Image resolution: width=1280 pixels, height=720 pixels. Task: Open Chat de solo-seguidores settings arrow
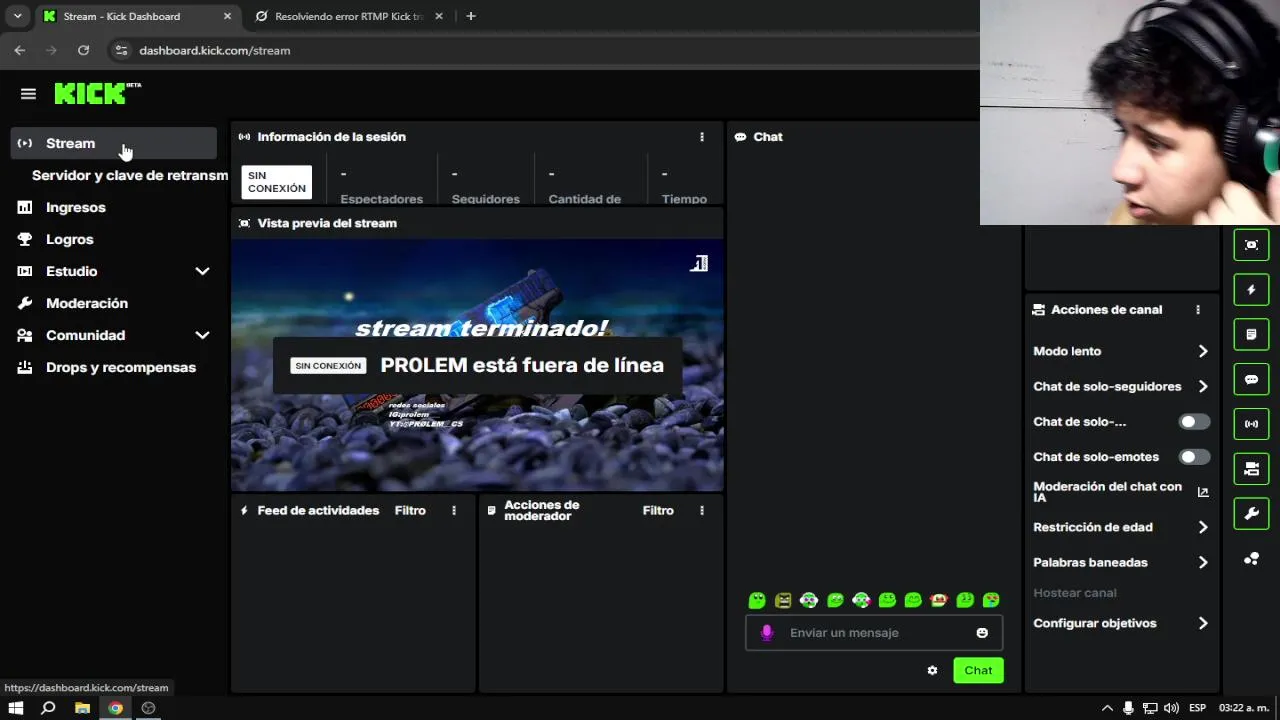[x=1203, y=386]
